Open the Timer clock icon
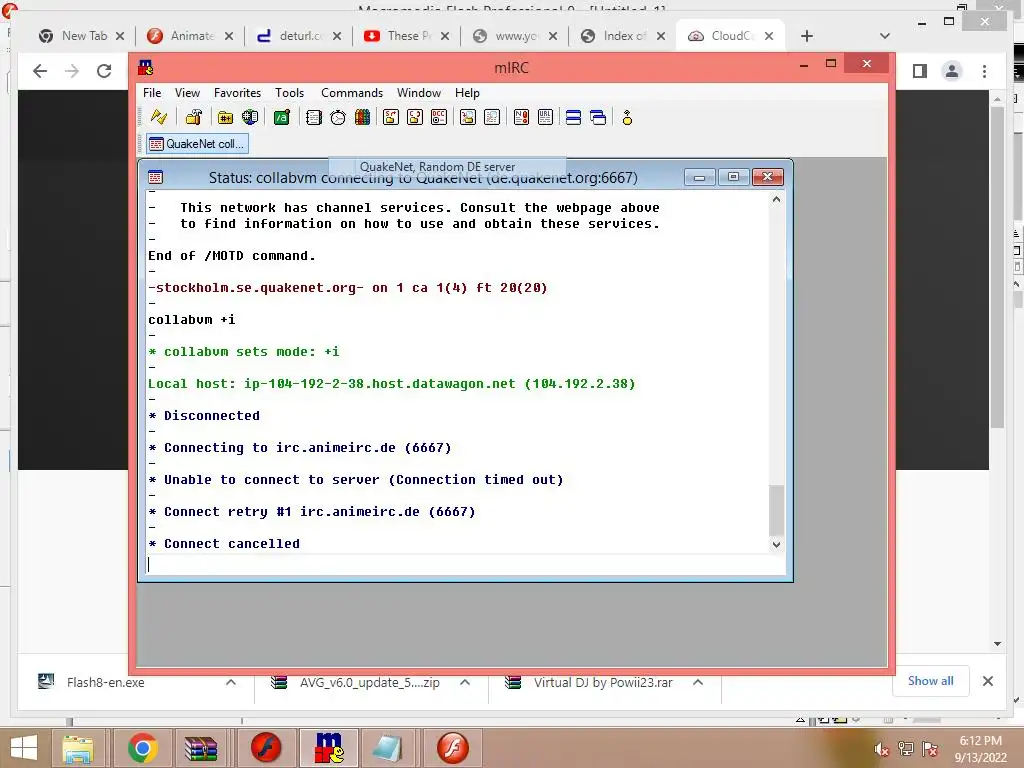Viewport: 1024px width, 768px height. (338, 118)
